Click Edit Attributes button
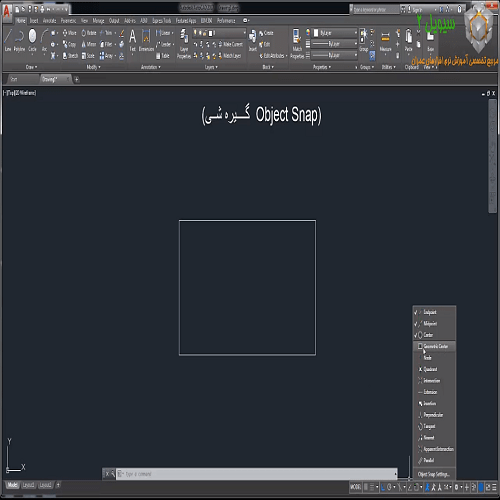 pos(274,56)
